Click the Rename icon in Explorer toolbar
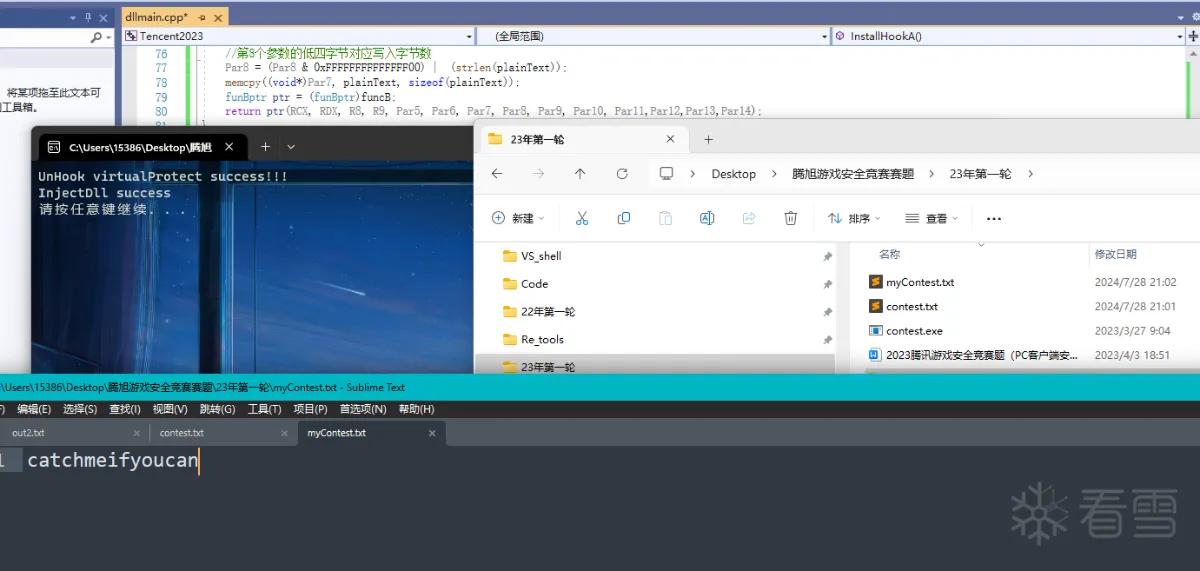Viewport: 1200px width, 571px height. 707,218
